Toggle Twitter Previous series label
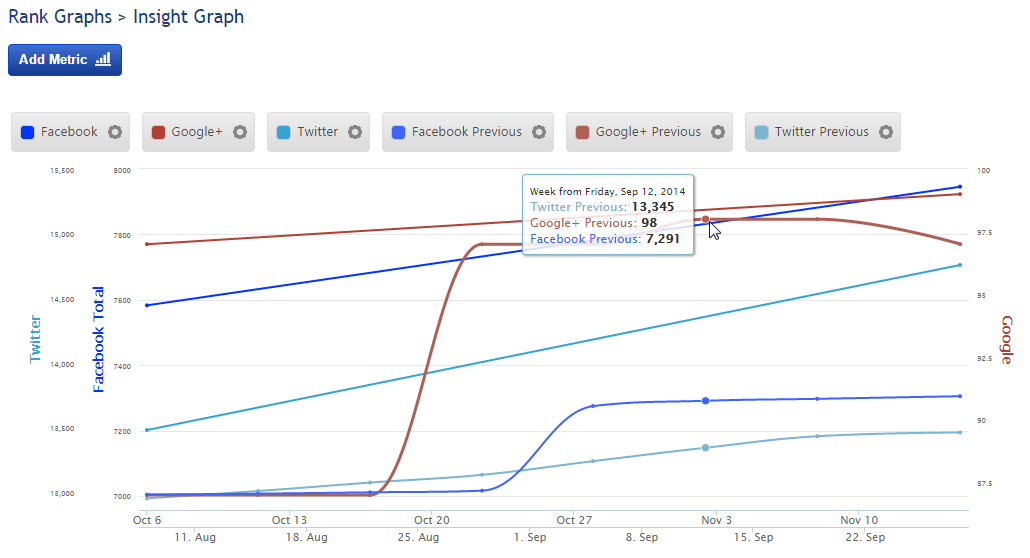Viewport: 1030px width, 558px height. [x=821, y=132]
